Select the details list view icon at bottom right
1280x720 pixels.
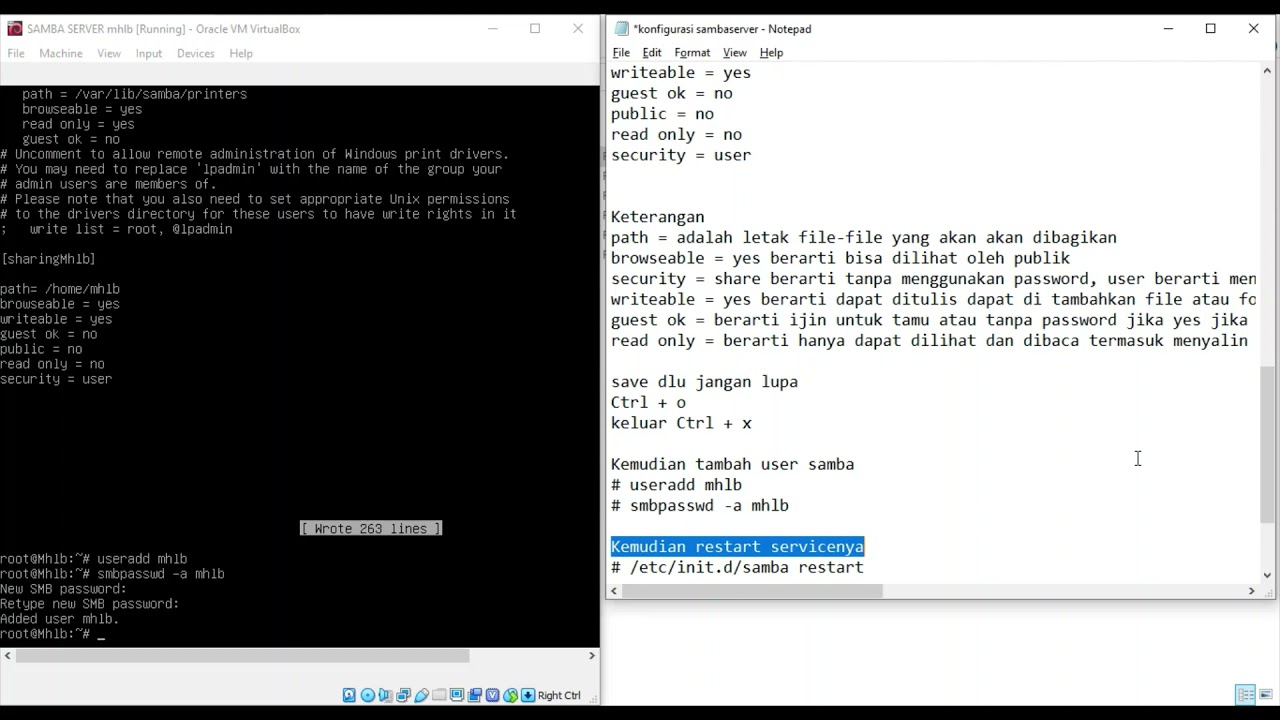tap(1245, 695)
